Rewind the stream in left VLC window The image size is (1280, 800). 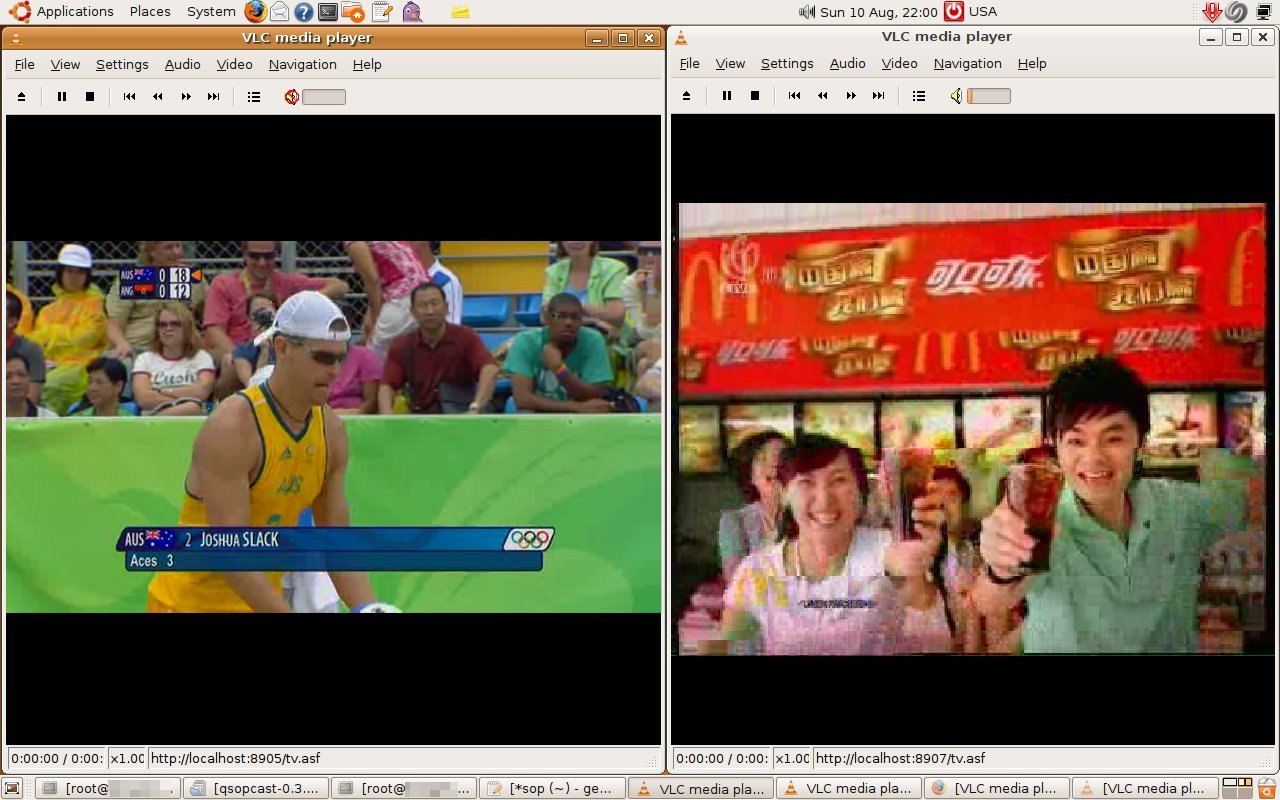pos(158,97)
